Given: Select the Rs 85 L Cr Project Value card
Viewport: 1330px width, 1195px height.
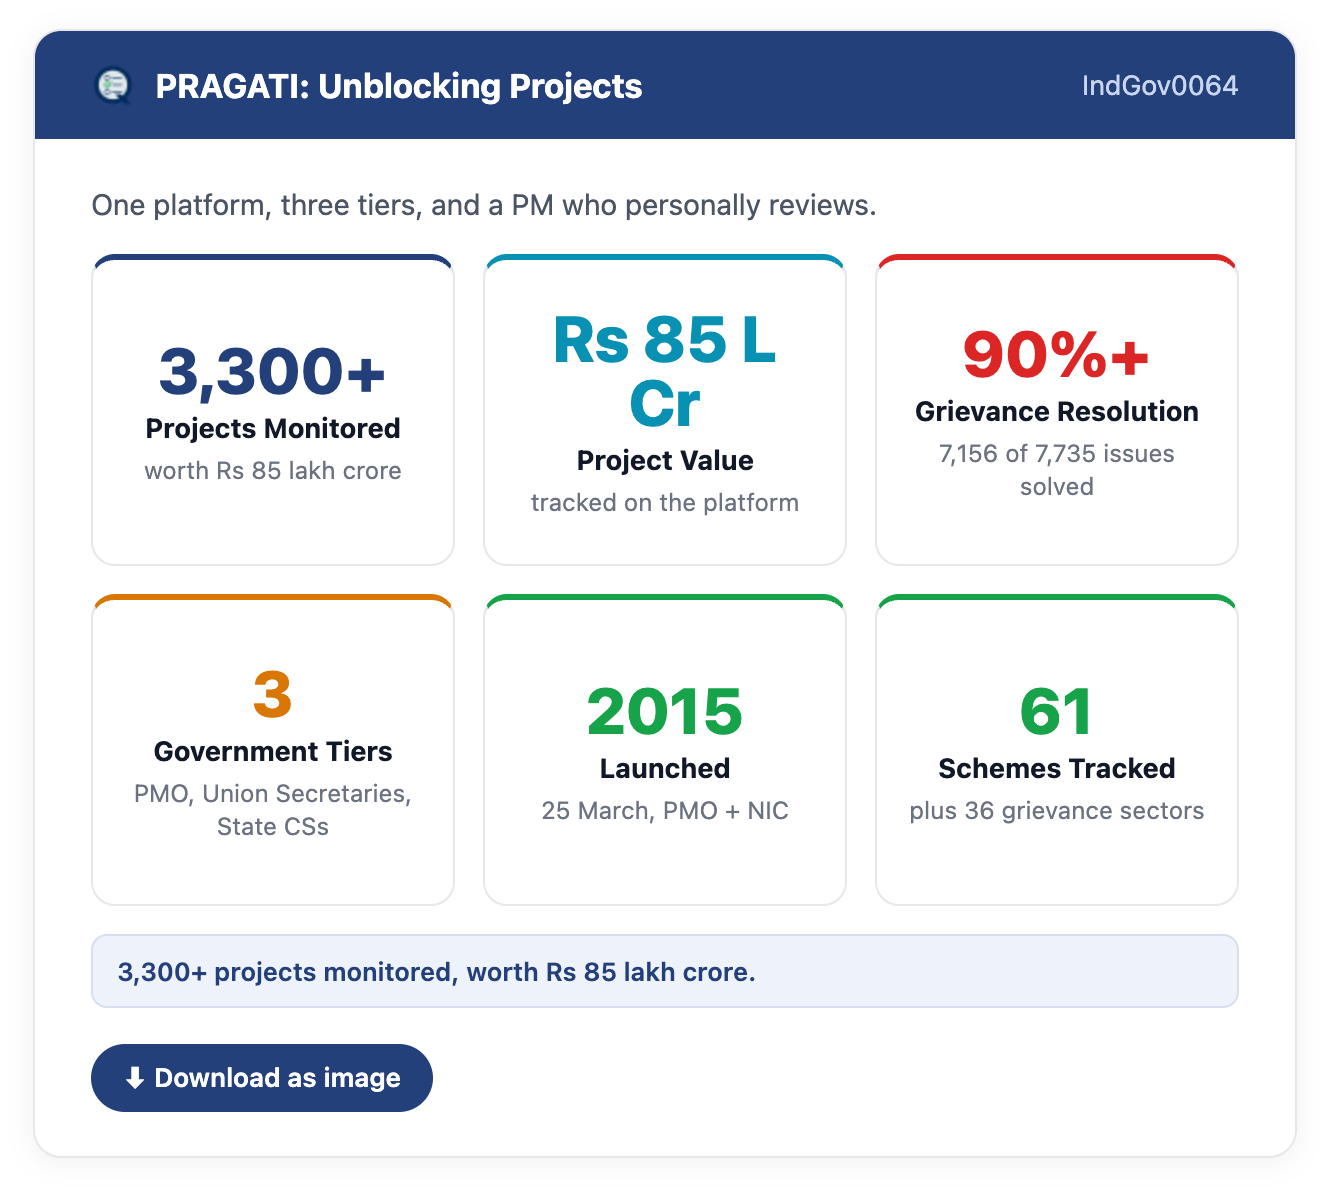Looking at the screenshot, I should (x=665, y=410).
